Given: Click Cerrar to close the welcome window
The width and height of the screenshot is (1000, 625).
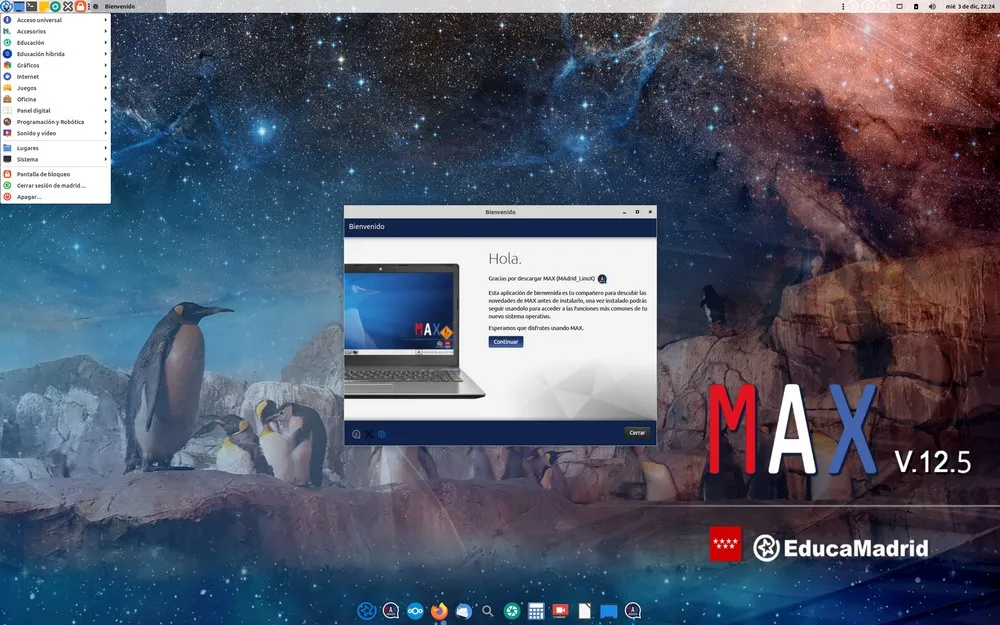Looking at the screenshot, I should (637, 432).
